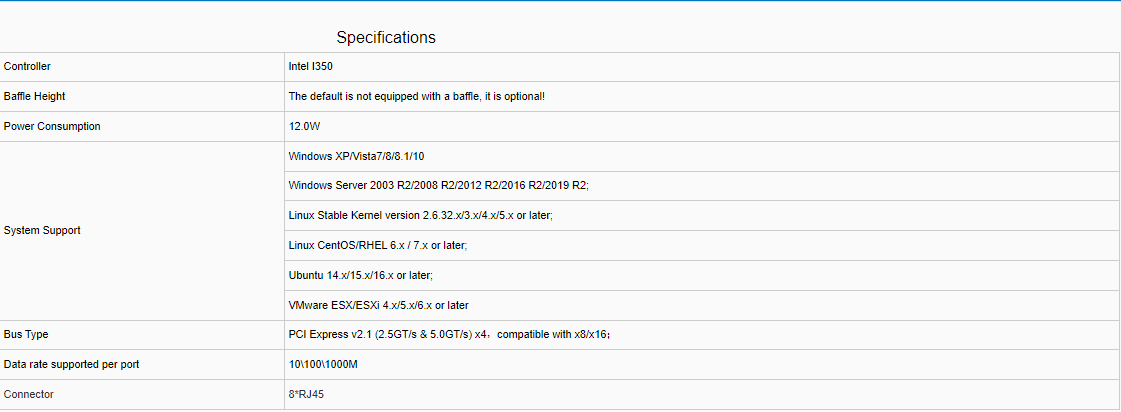Viewport: 1121px width, 412px height.
Task: Click the 12.0W value cell
Action: tap(304, 127)
